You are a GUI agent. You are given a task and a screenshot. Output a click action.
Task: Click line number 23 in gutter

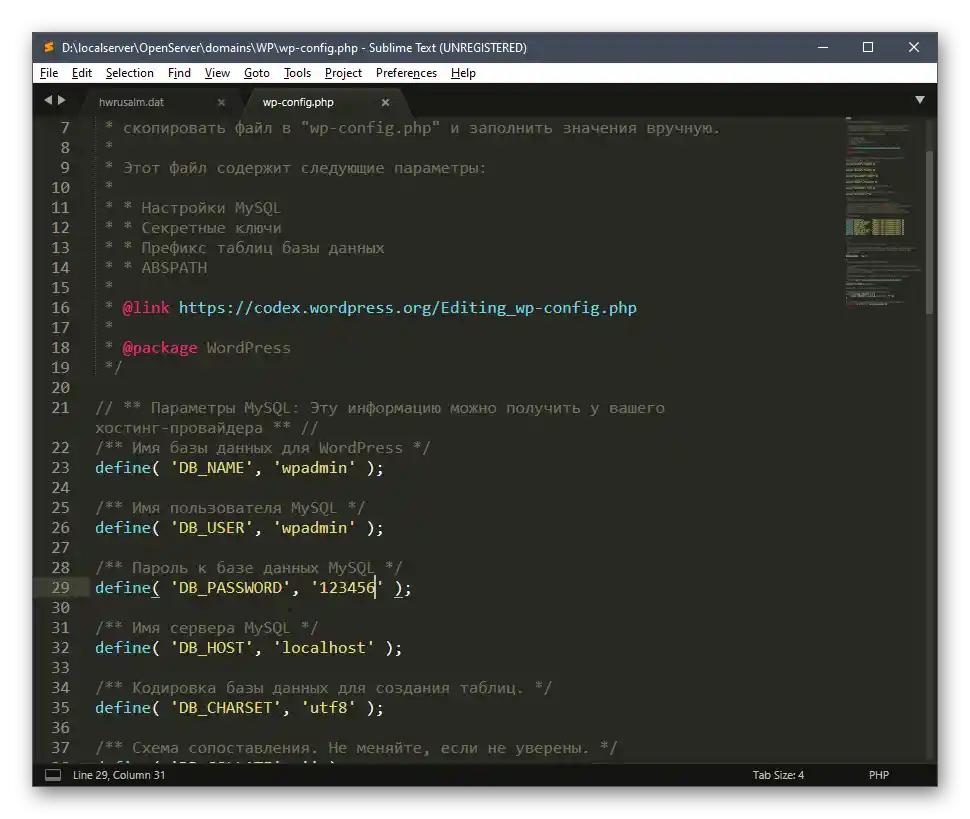pyautogui.click(x=60, y=468)
